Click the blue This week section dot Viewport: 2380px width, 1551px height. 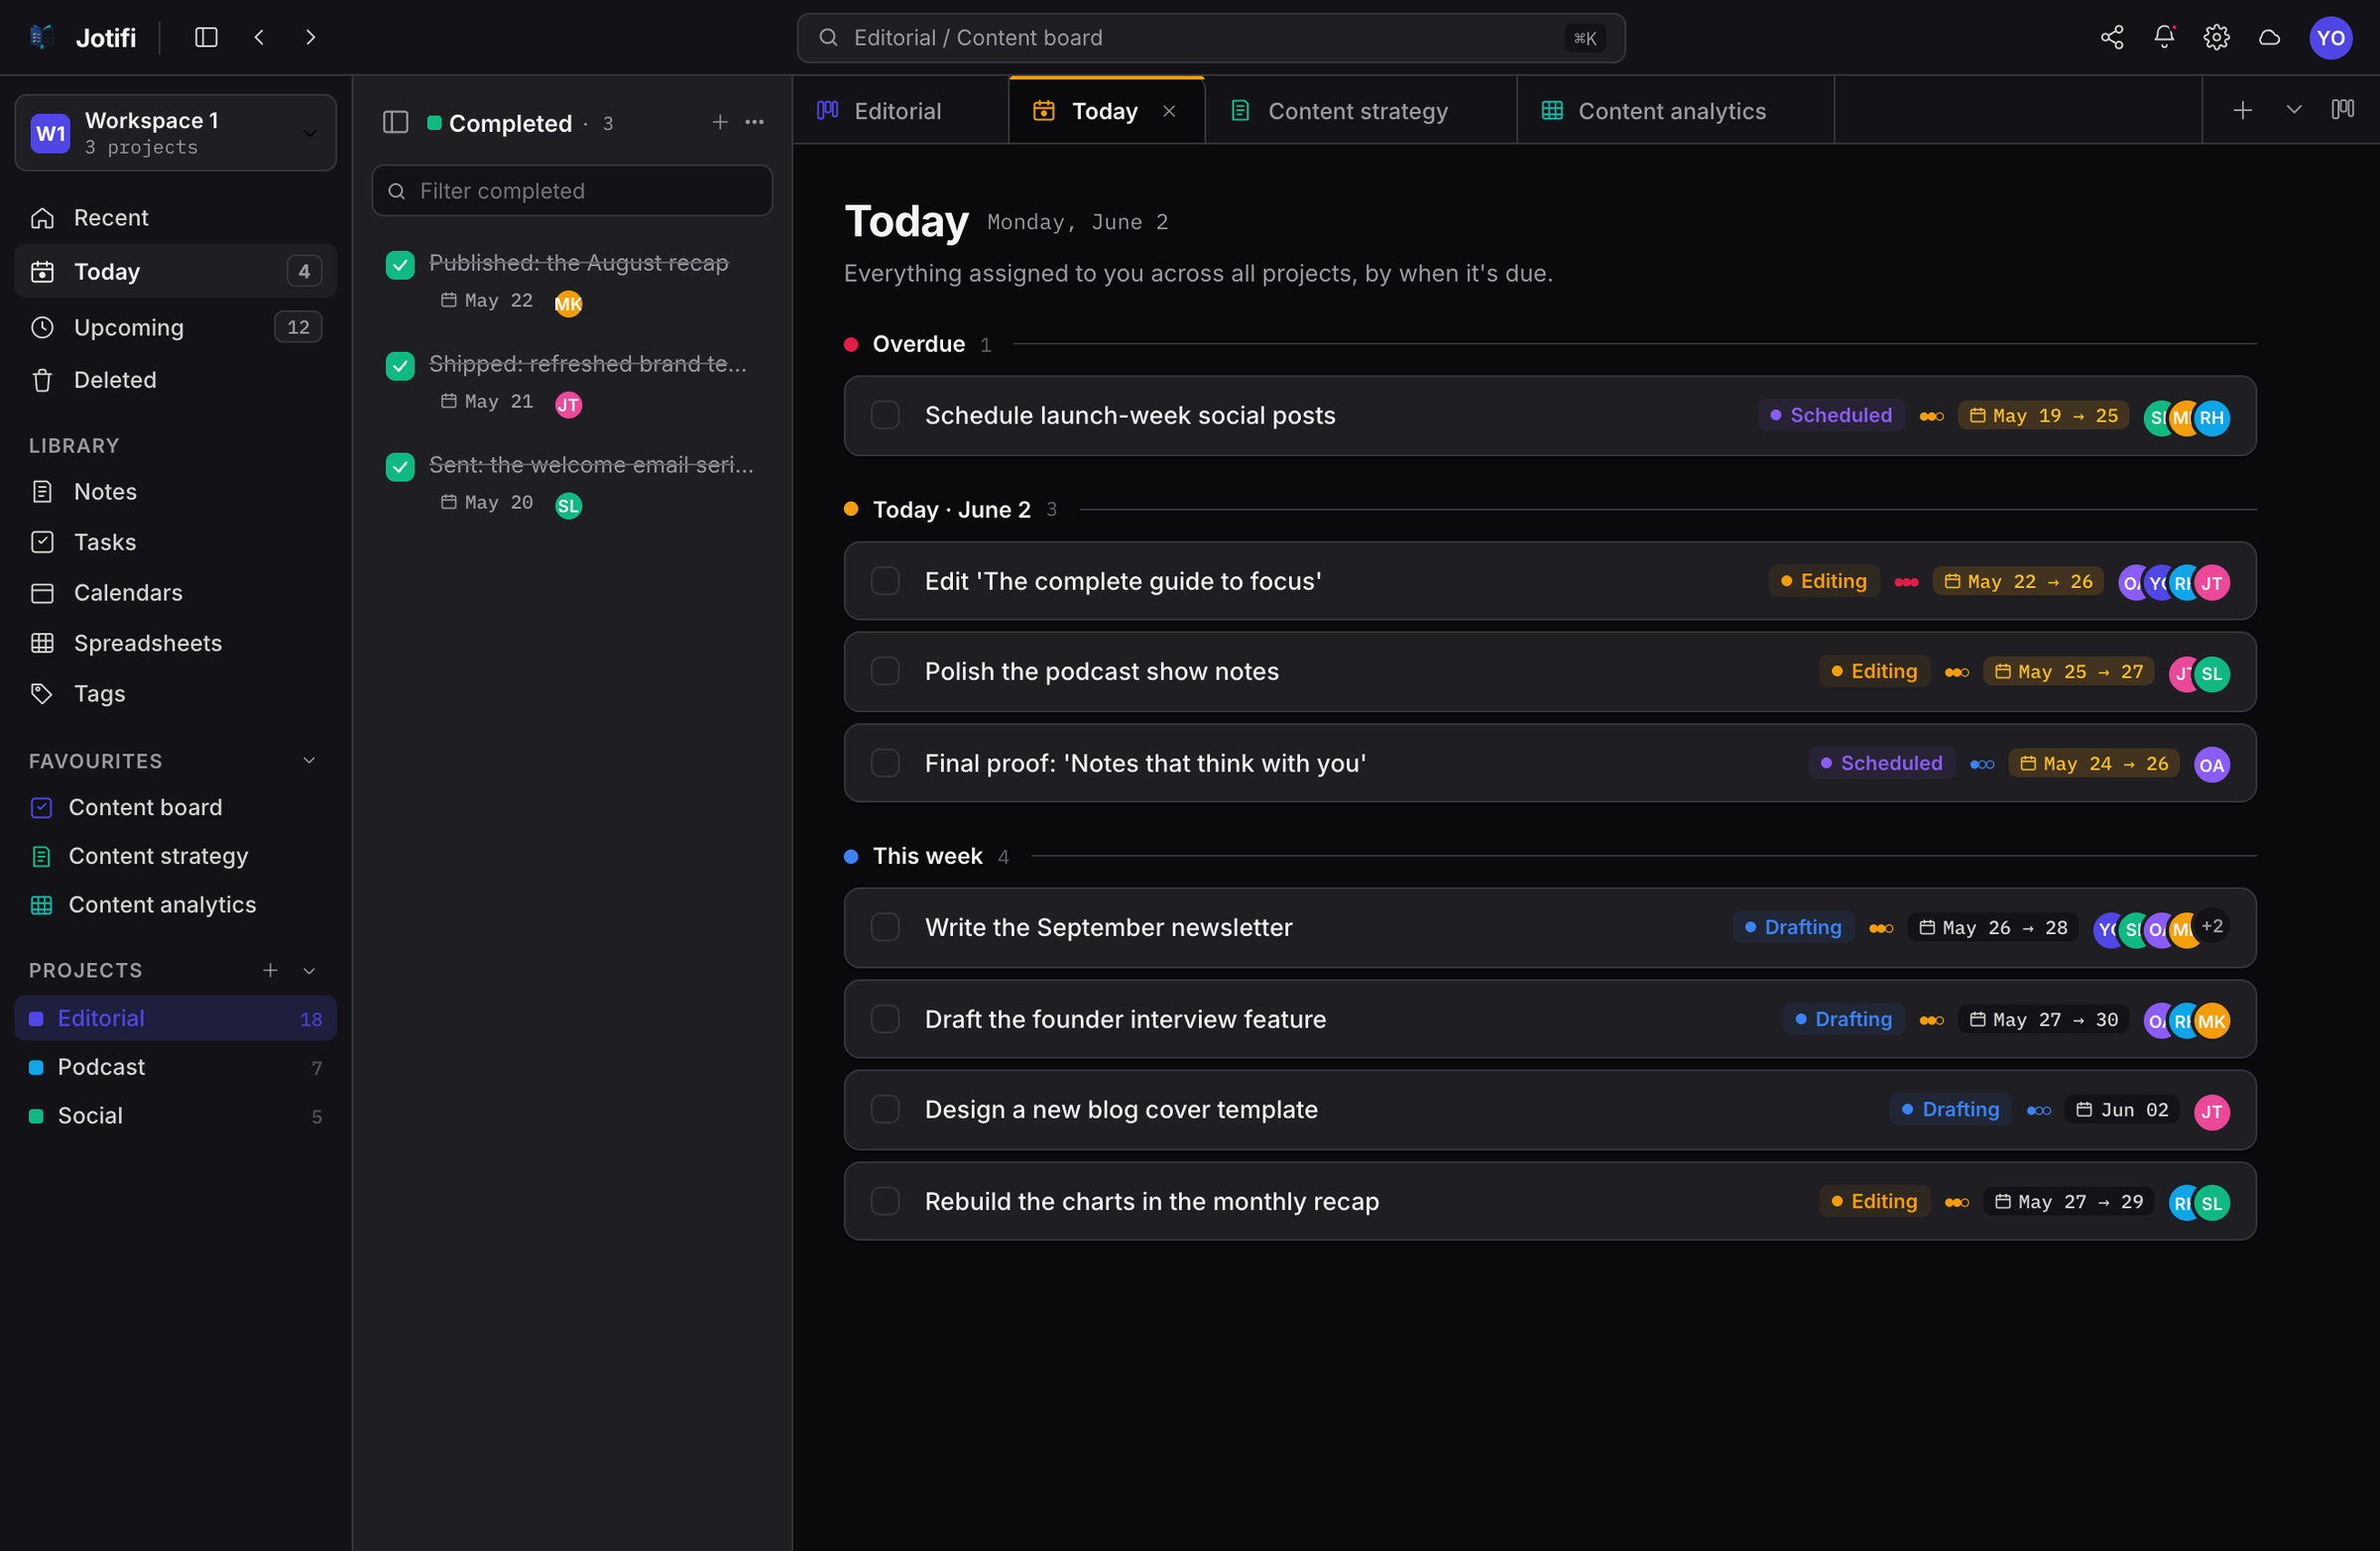(851, 856)
